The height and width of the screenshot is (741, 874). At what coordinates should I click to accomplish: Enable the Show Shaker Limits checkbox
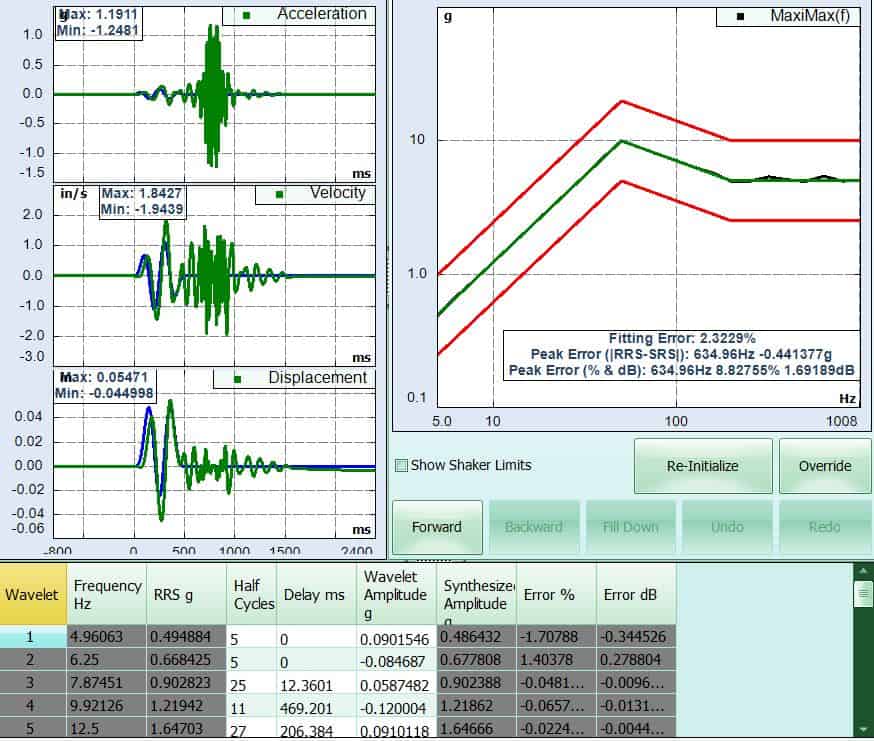tap(402, 465)
